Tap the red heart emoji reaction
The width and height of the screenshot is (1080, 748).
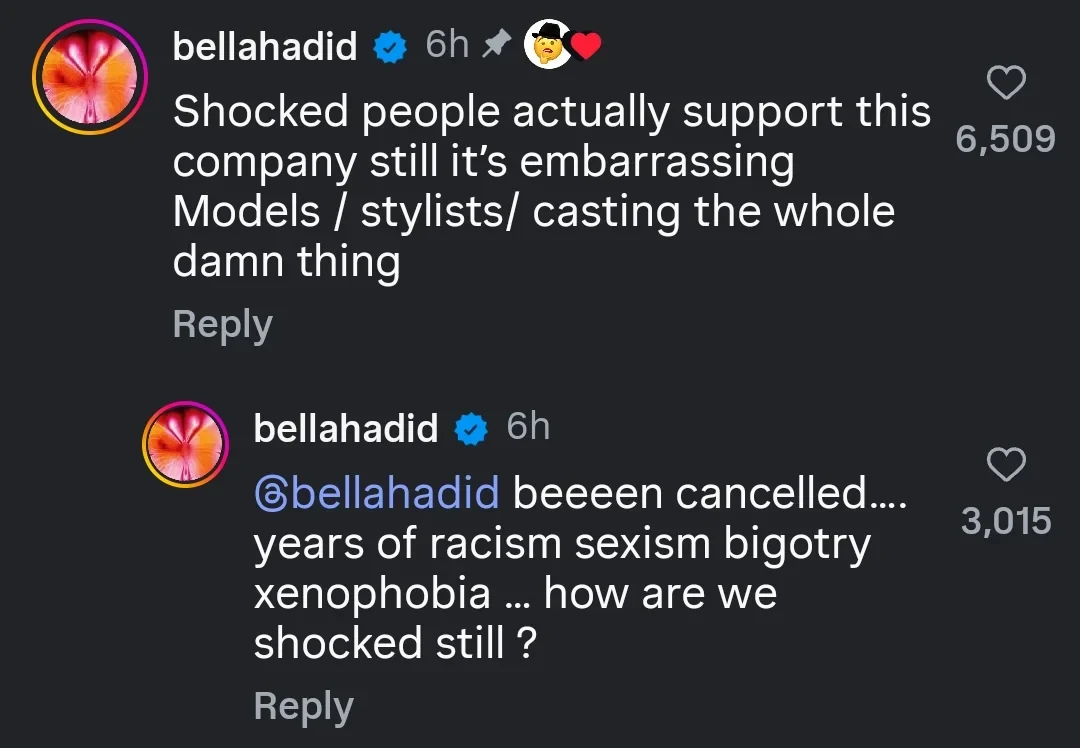click(585, 45)
